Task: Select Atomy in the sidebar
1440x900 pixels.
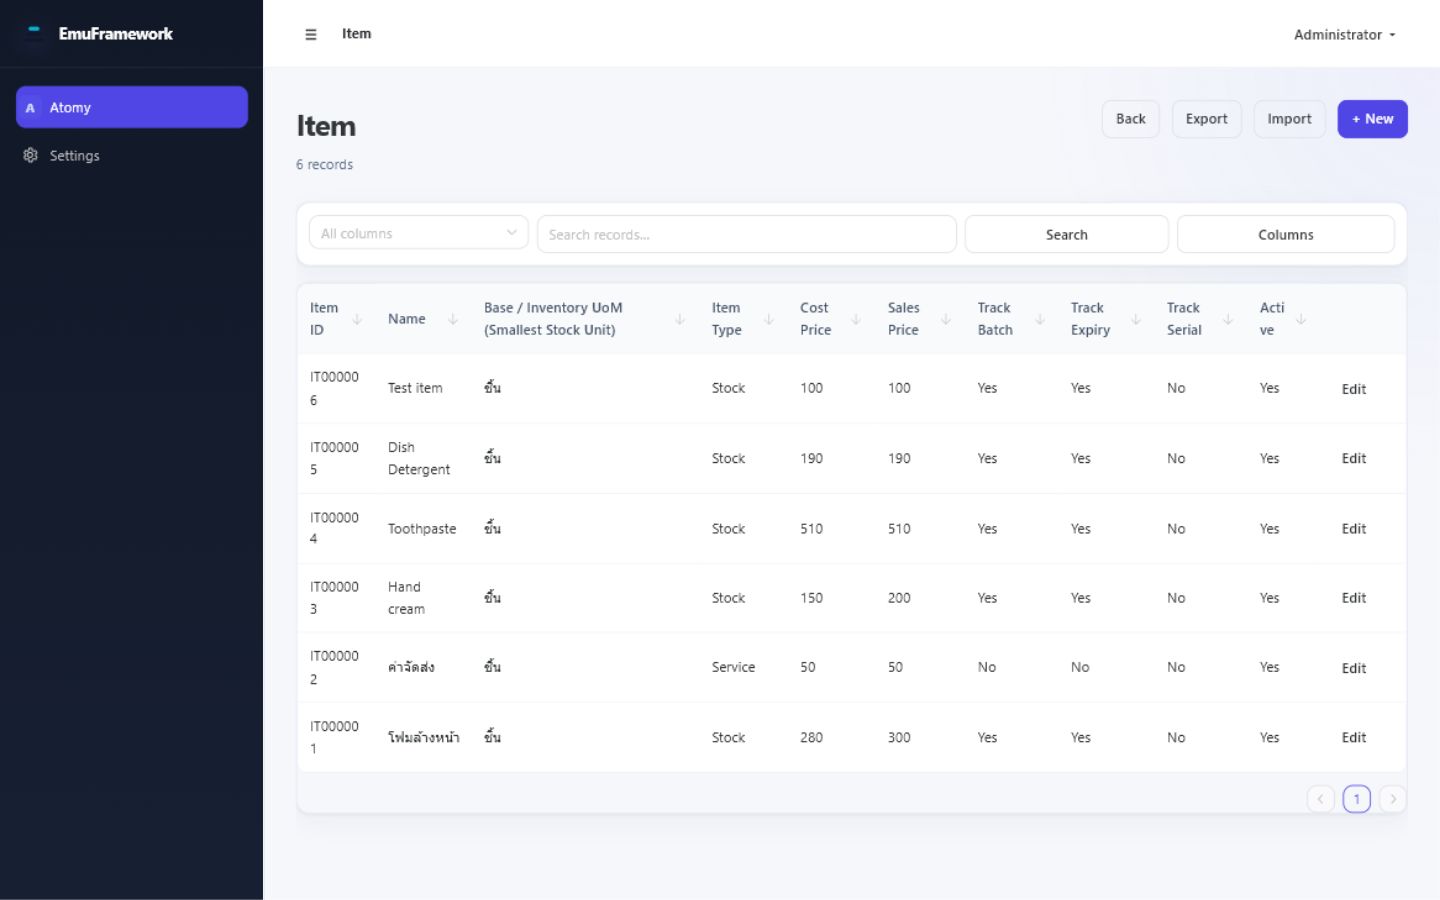Action: (x=132, y=107)
